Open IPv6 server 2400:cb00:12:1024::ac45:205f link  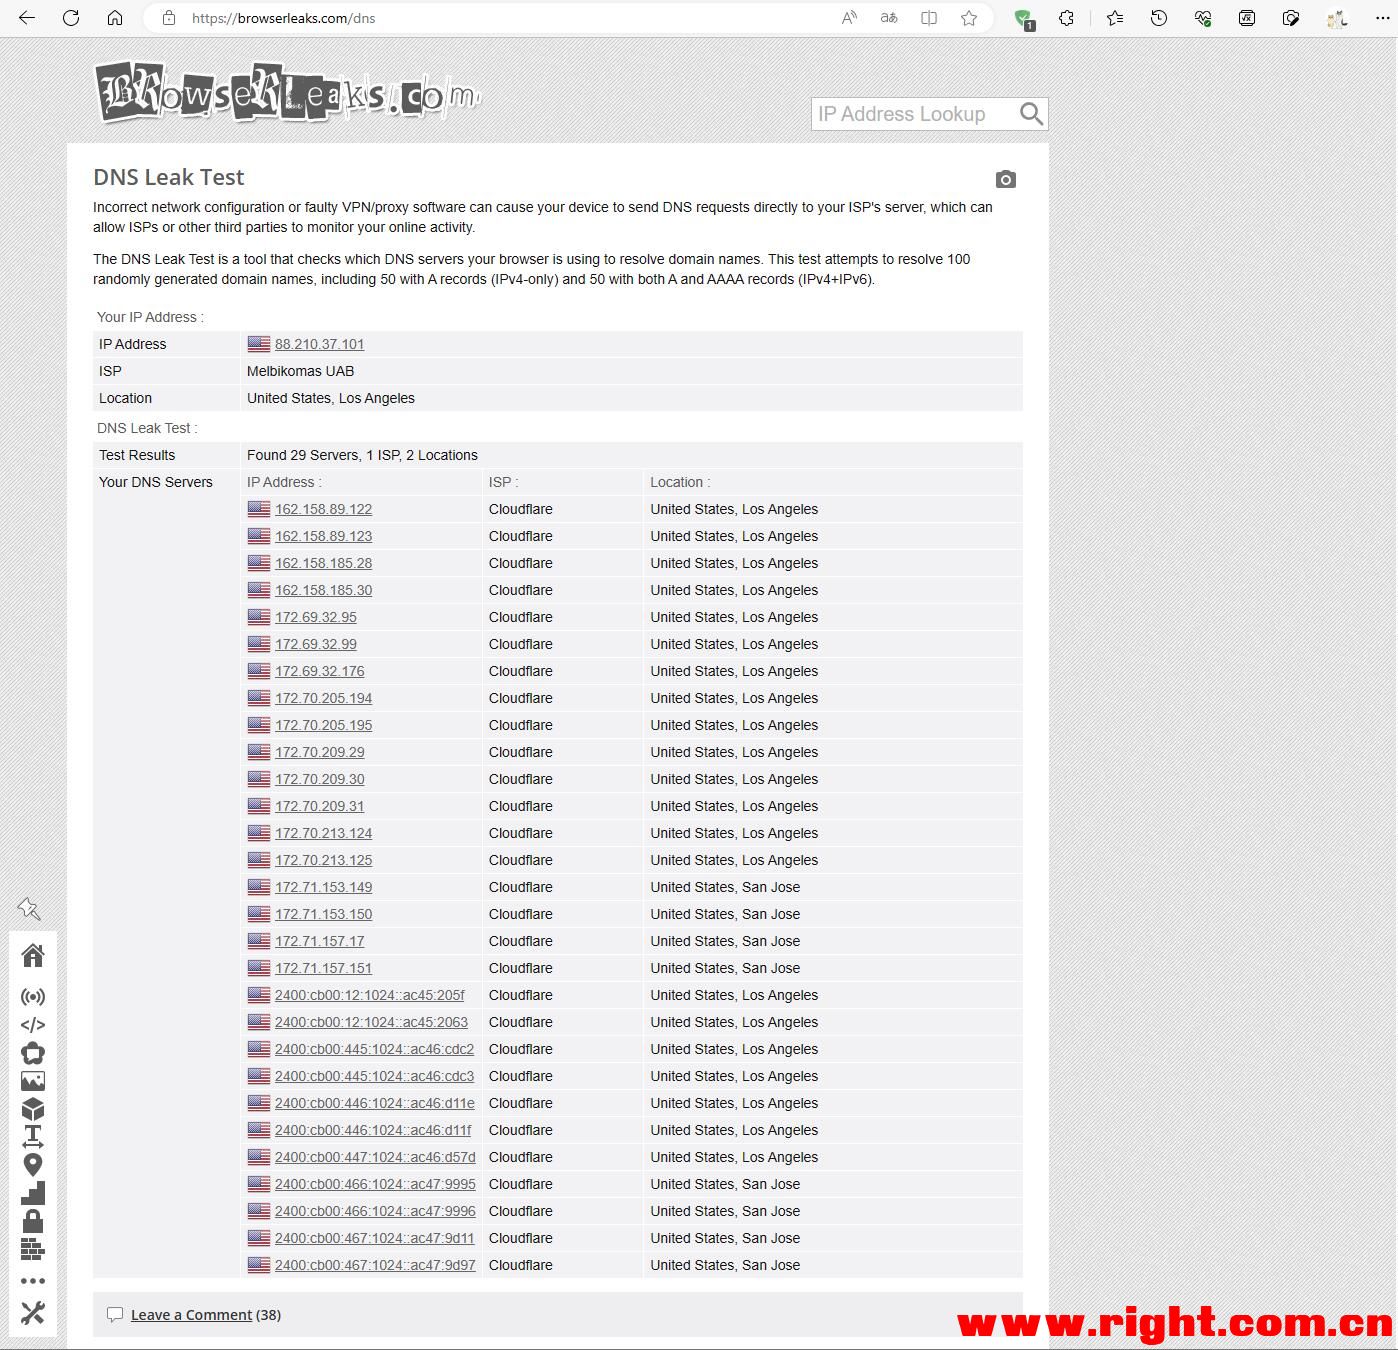tap(369, 995)
